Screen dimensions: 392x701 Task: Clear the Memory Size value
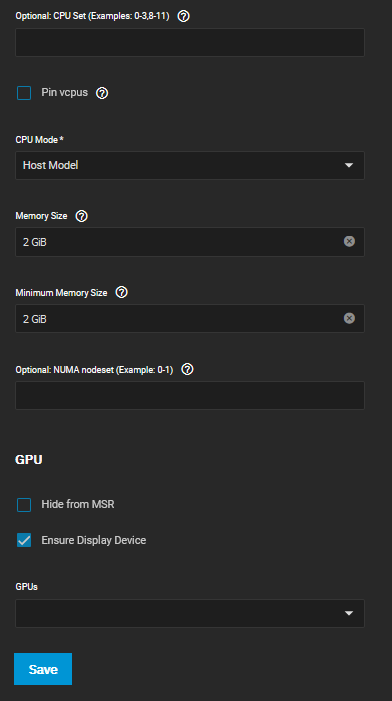point(350,241)
